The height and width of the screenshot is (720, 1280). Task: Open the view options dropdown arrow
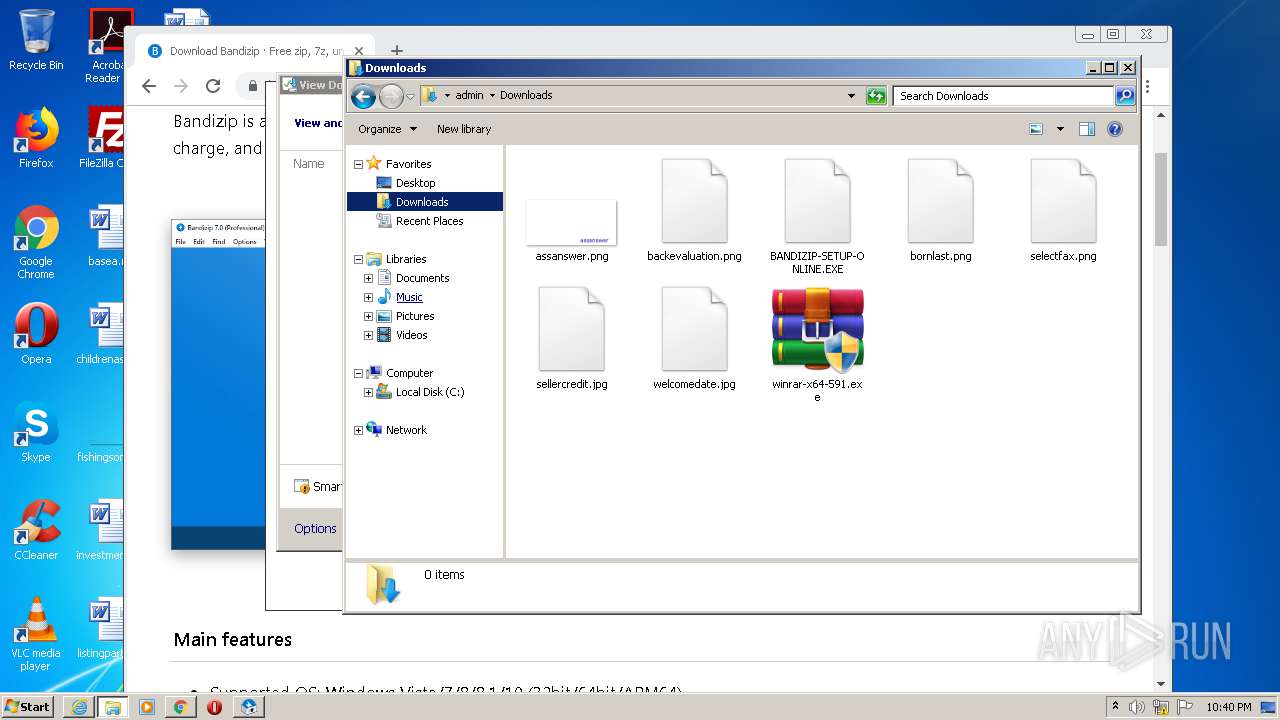tap(1060, 129)
